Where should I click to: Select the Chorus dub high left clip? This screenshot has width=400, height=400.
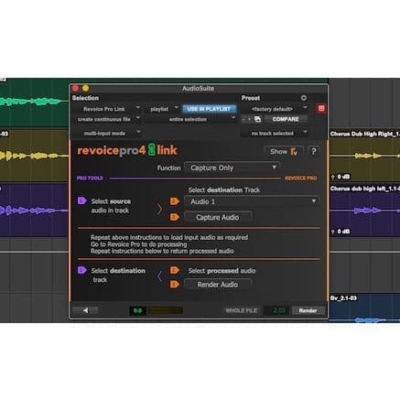[x=365, y=210]
